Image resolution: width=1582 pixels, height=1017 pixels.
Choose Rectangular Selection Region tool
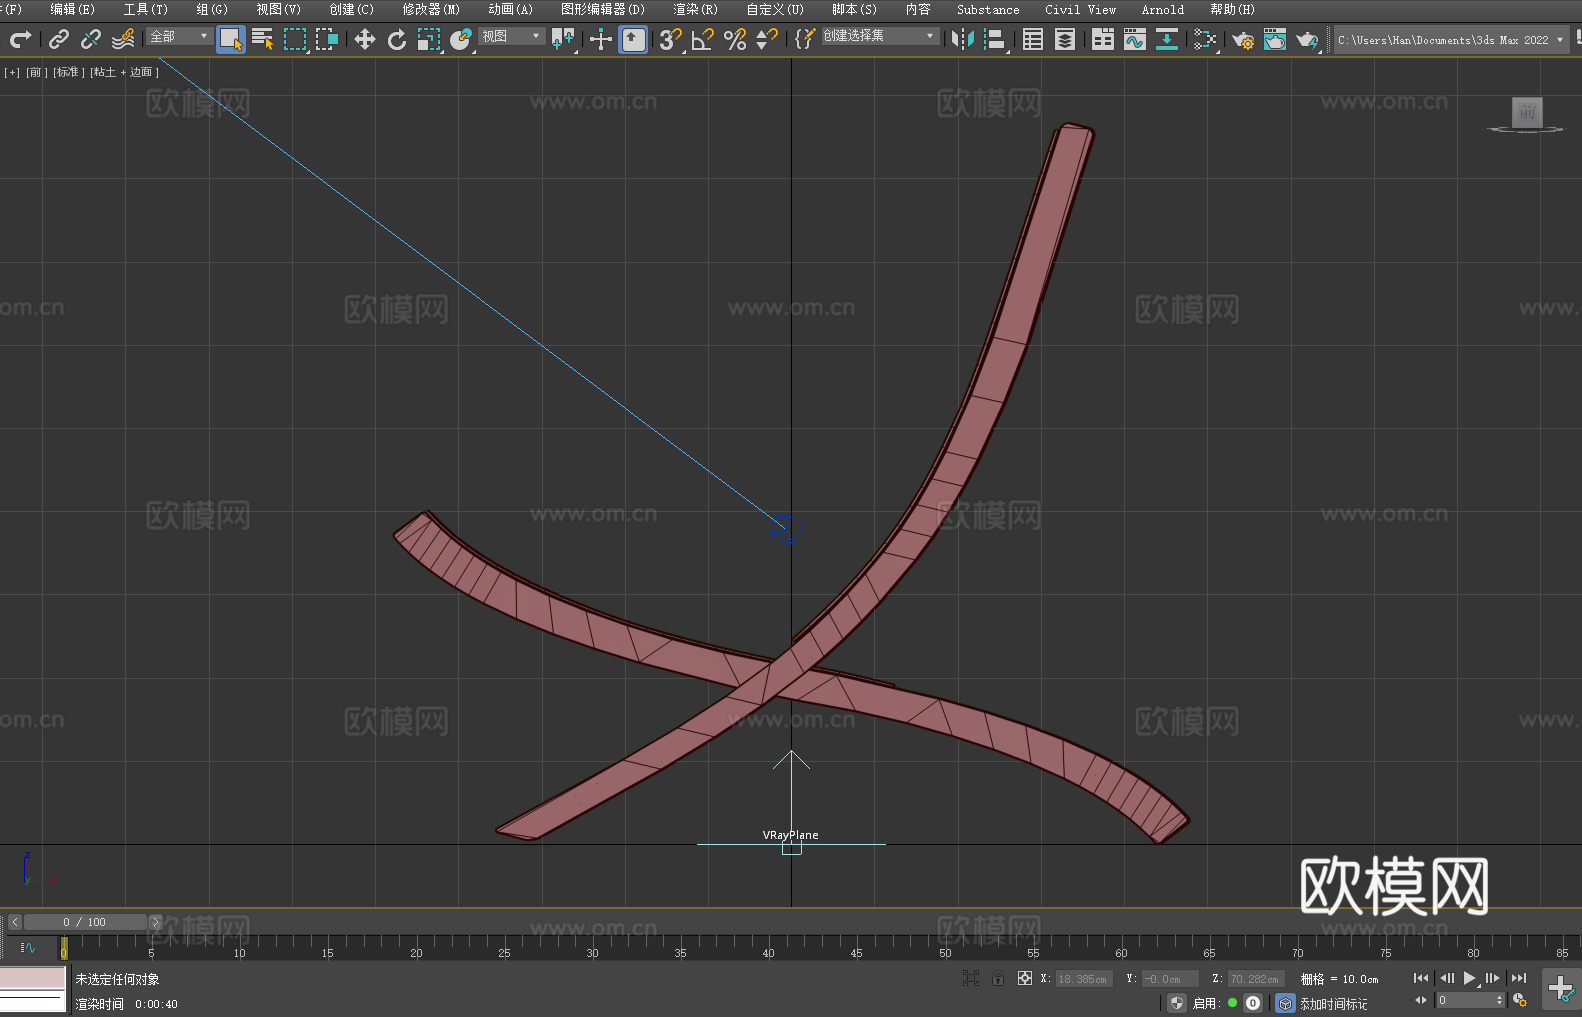point(295,39)
